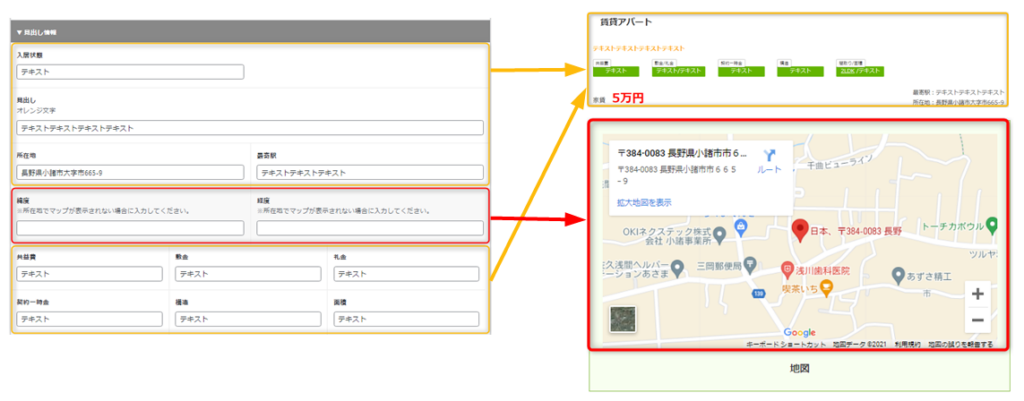The height and width of the screenshot is (401, 1024).
Task: Click the 入居状態 text field
Action: (x=130, y=72)
